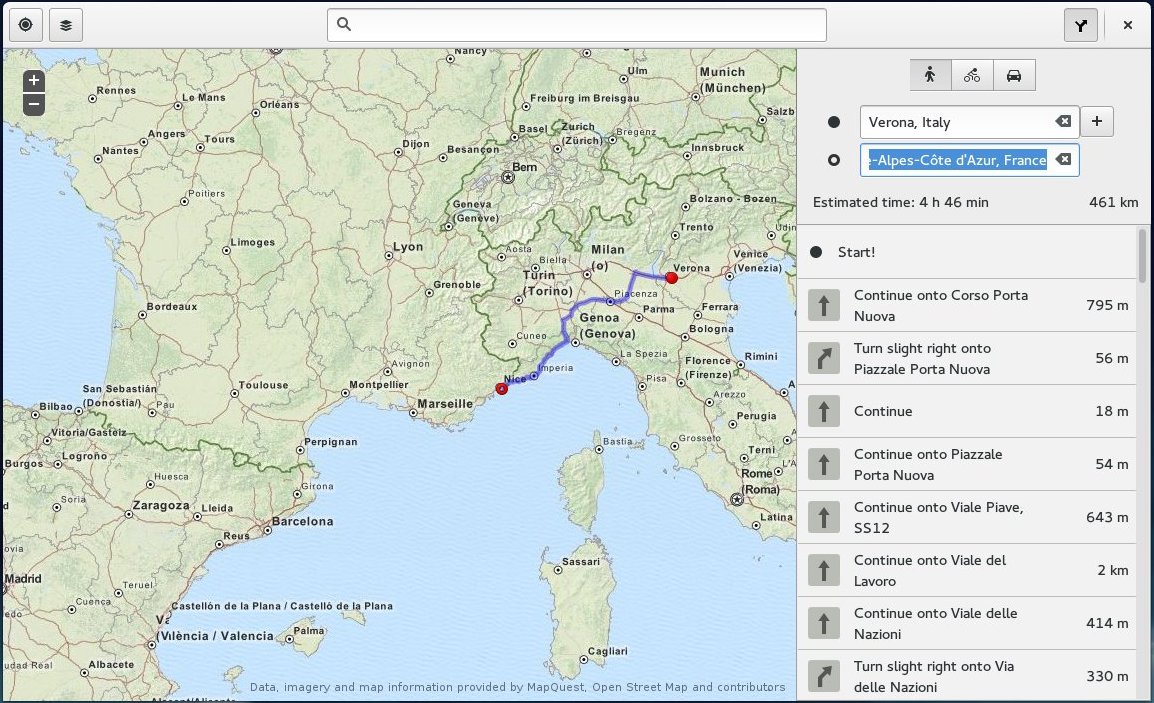Zoom out on the map
The width and height of the screenshot is (1154, 703).
[x=34, y=104]
